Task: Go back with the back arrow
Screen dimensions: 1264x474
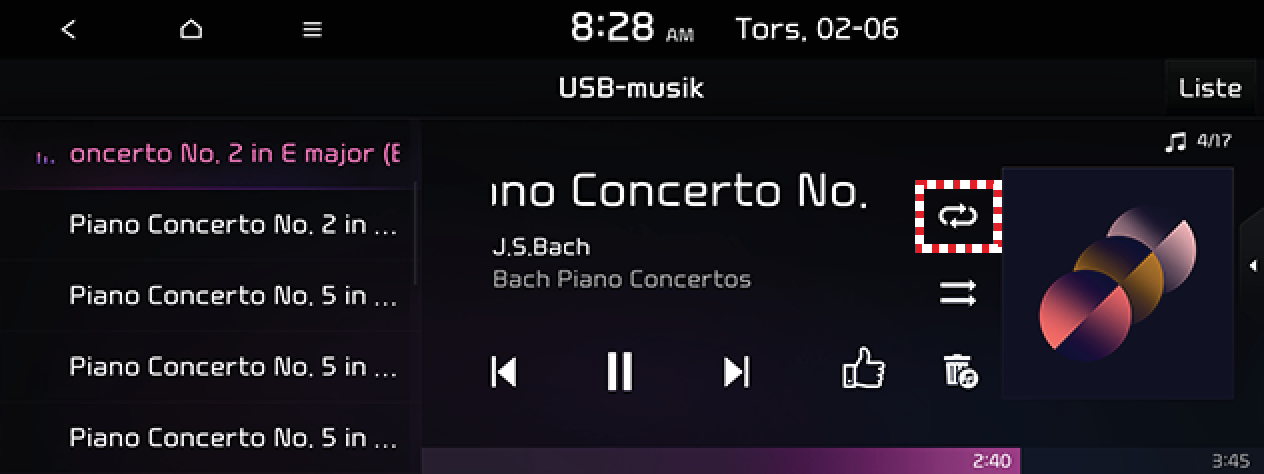Action: click(x=68, y=30)
